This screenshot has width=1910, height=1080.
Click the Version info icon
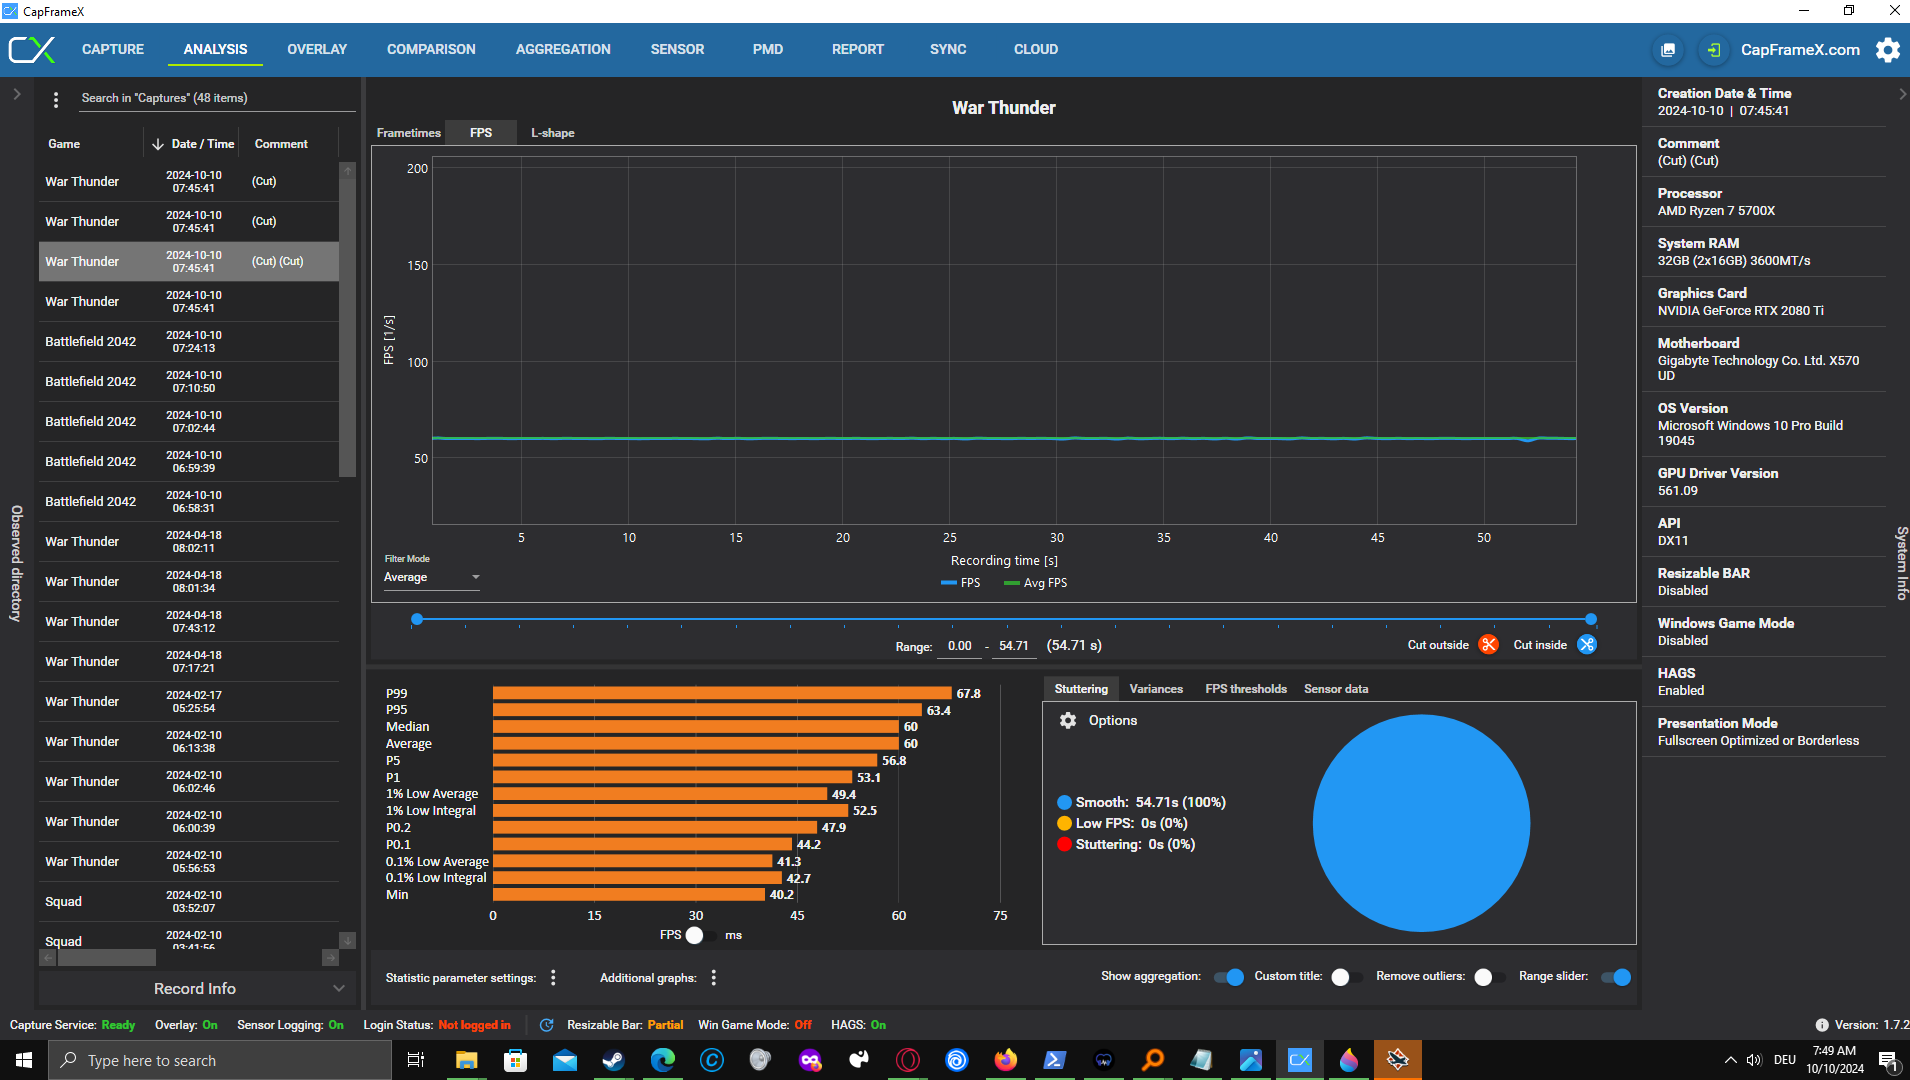point(1821,1025)
